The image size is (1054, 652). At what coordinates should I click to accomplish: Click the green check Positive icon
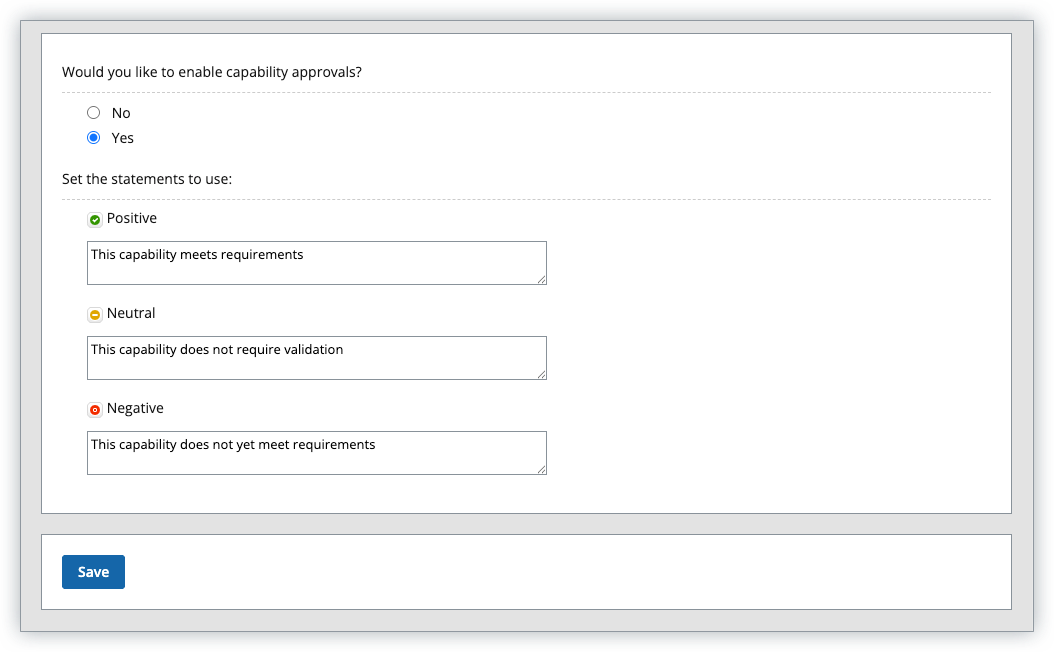95,220
